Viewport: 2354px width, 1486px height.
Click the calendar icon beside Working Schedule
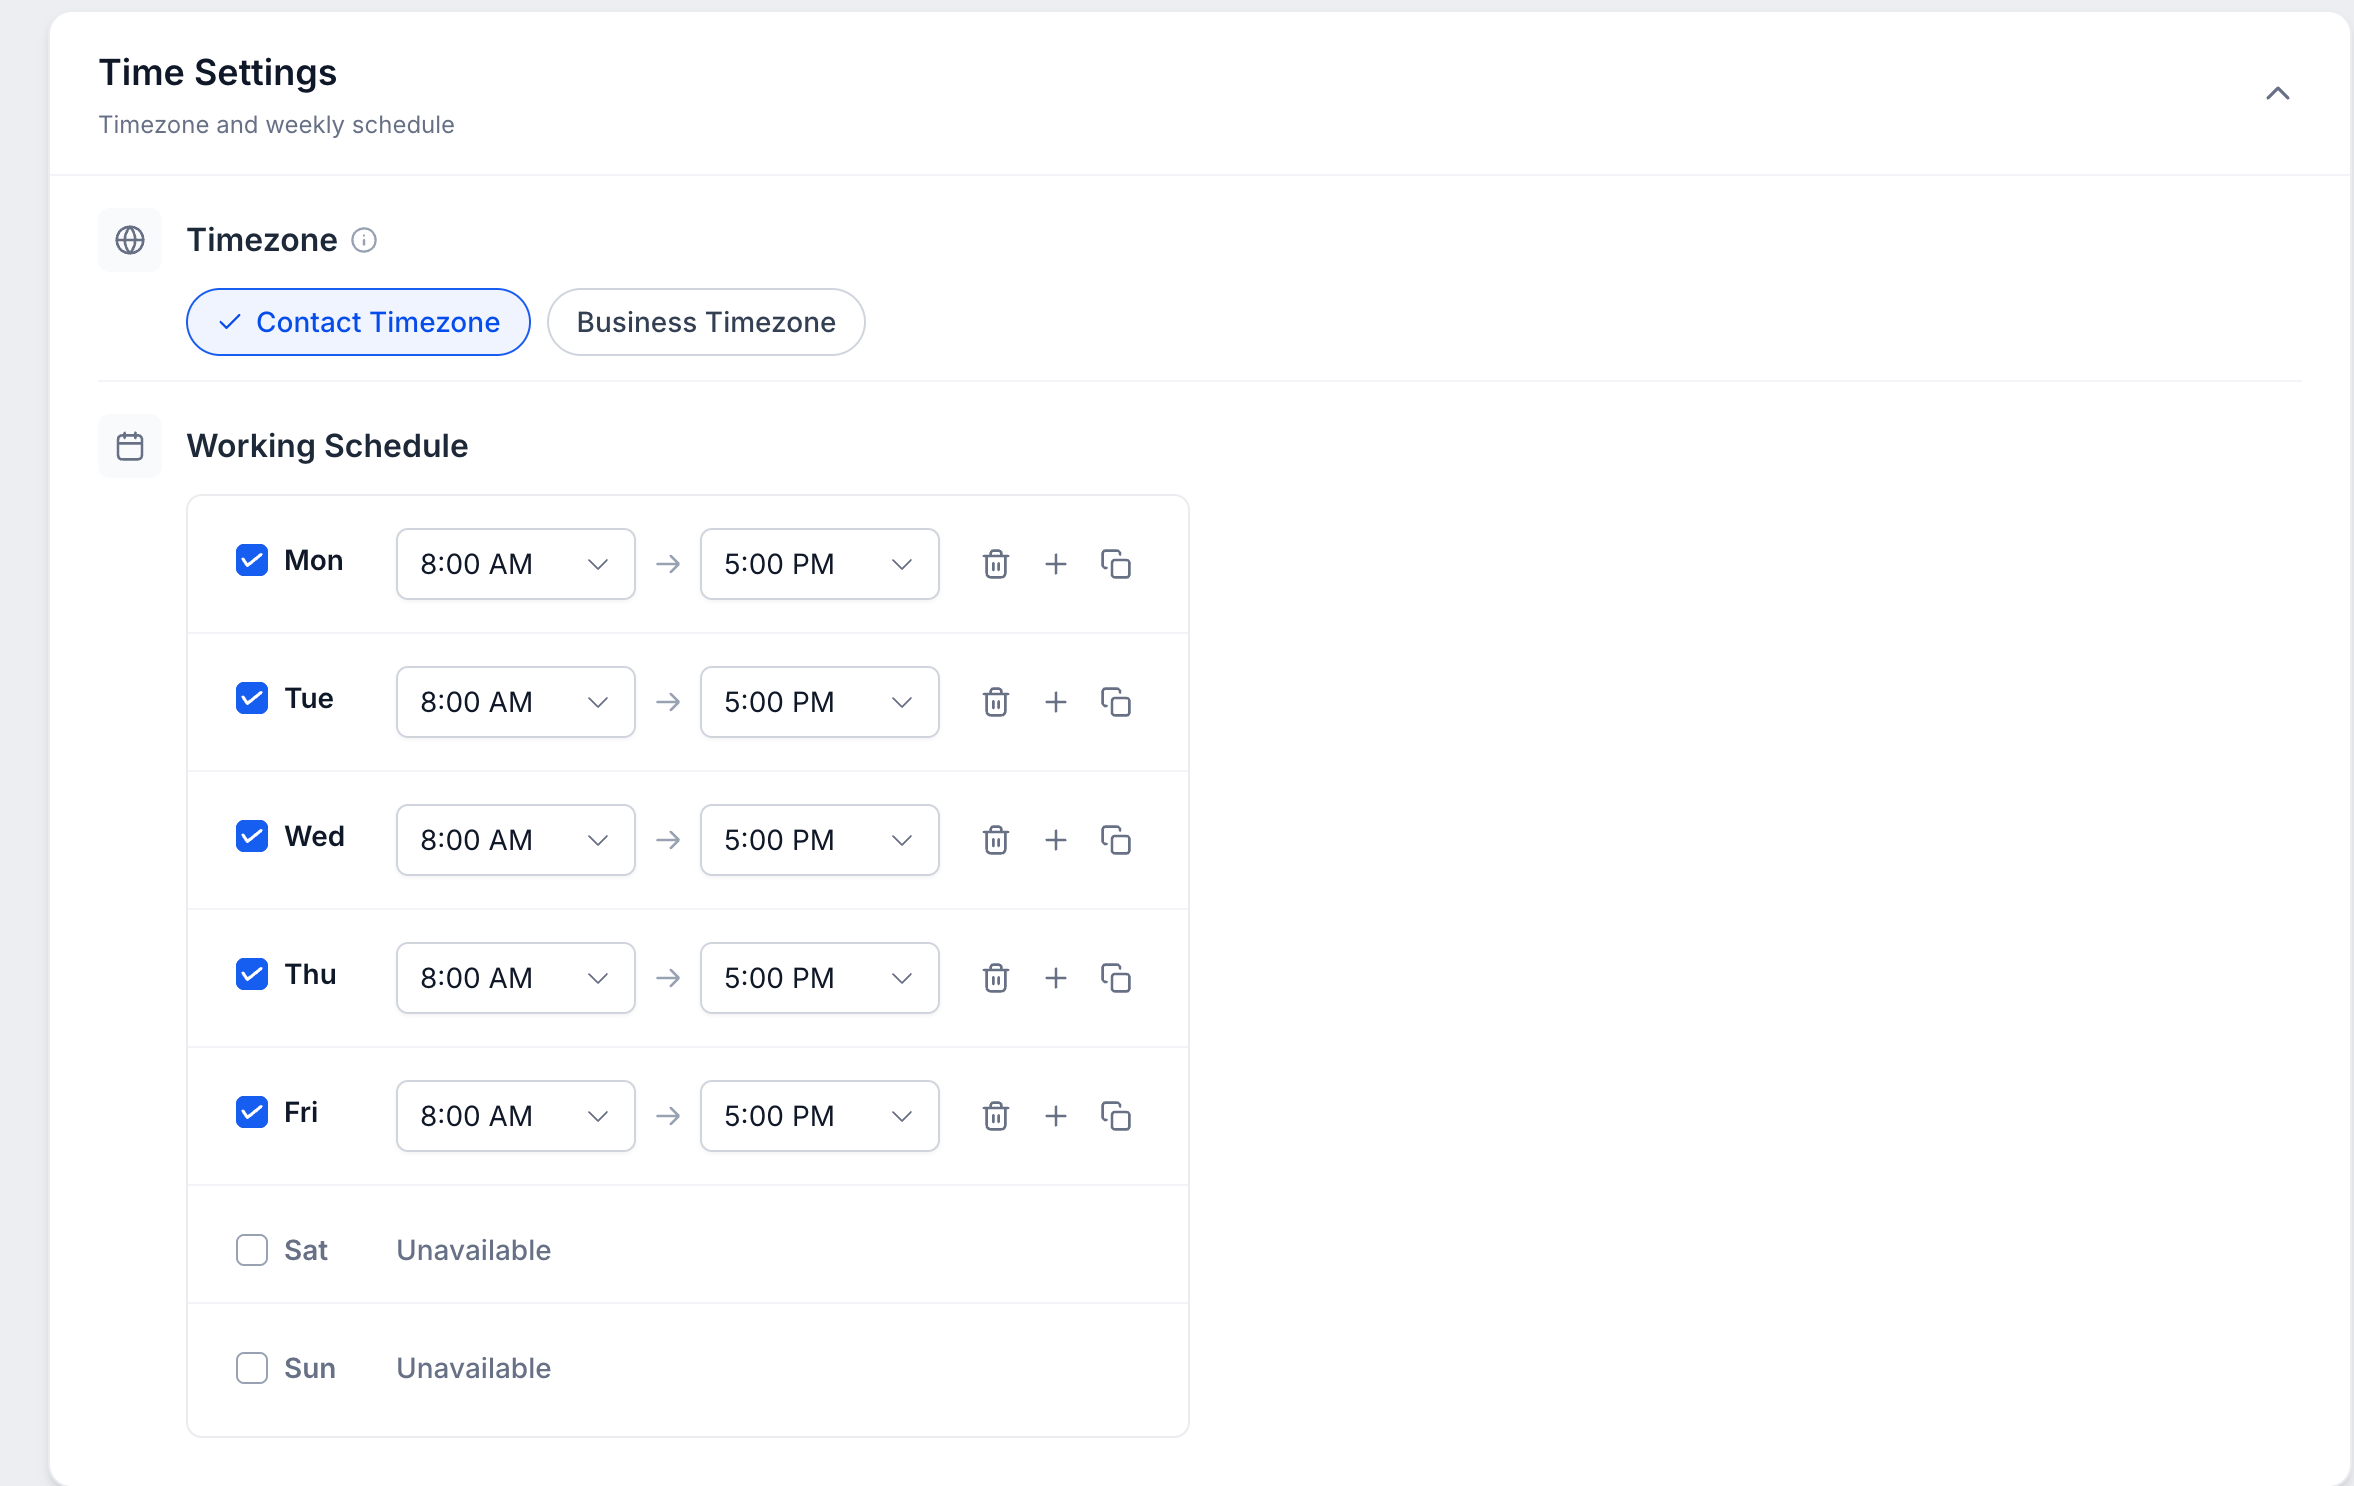point(130,446)
